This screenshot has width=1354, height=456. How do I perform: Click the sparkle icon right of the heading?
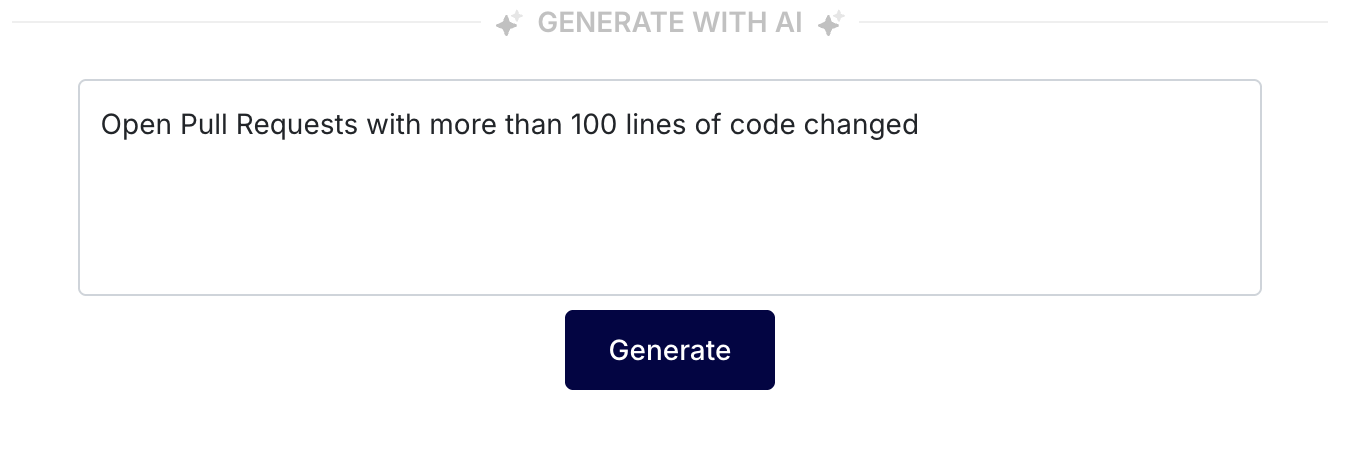(831, 23)
